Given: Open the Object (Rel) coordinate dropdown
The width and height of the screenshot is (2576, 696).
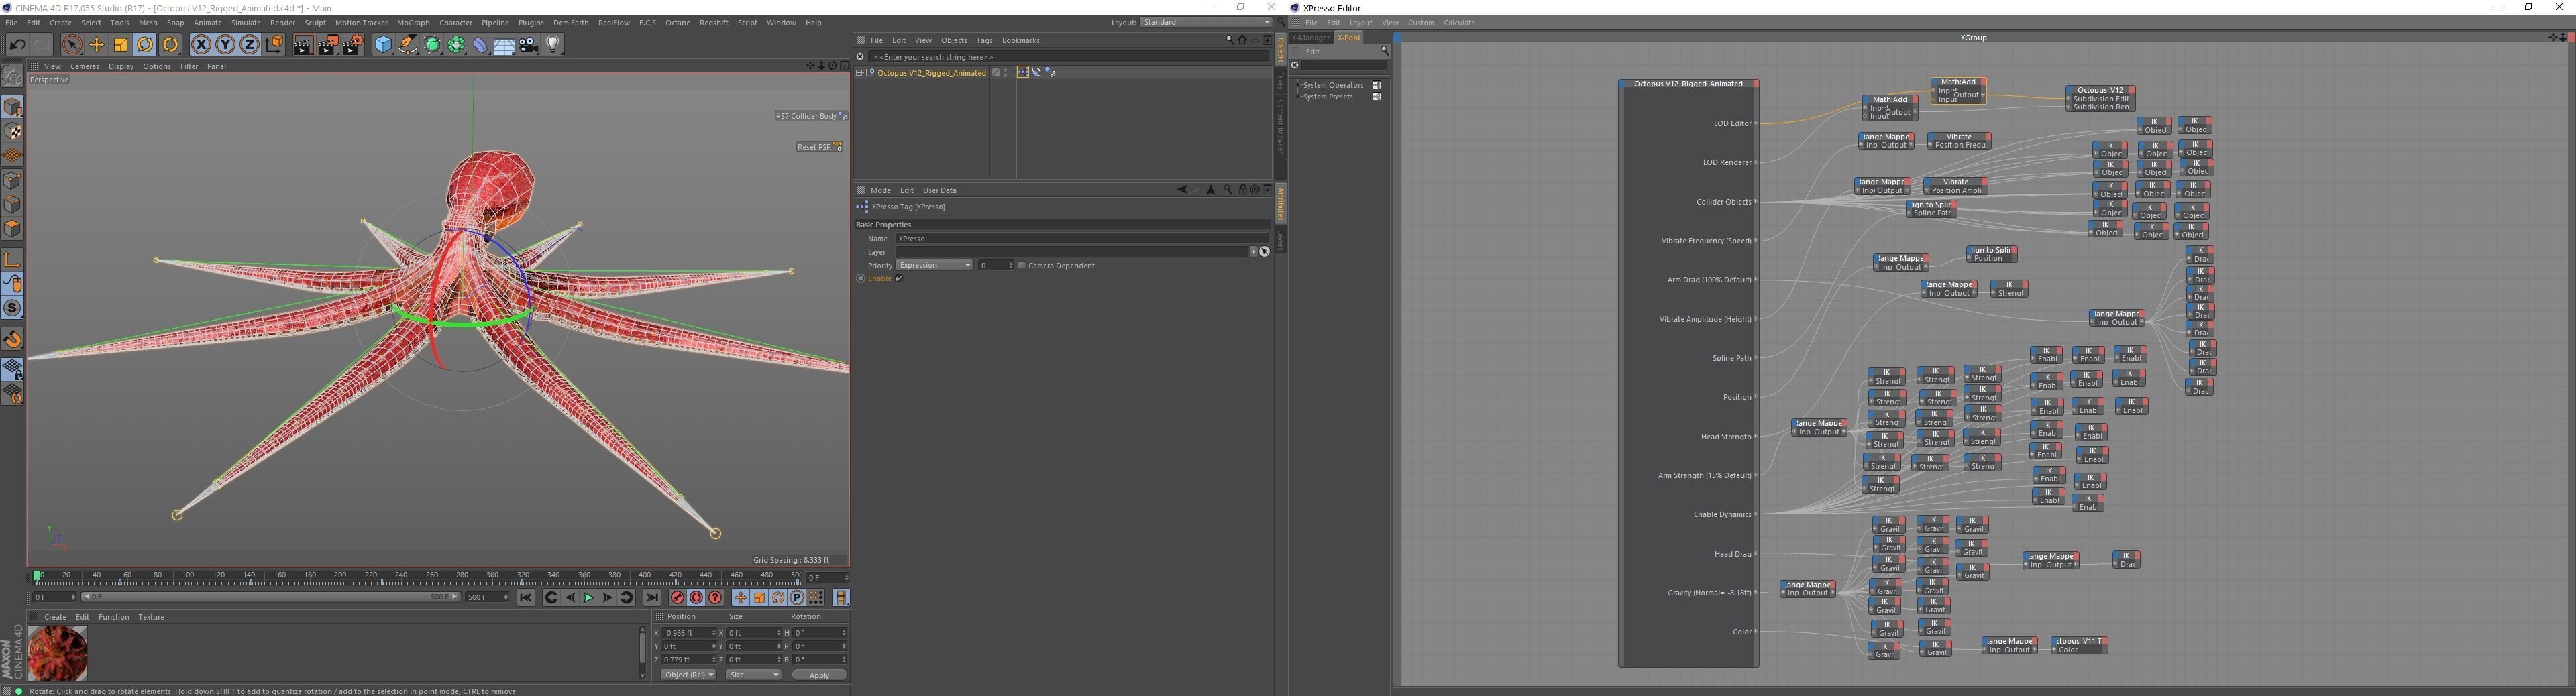Looking at the screenshot, I should coord(688,675).
